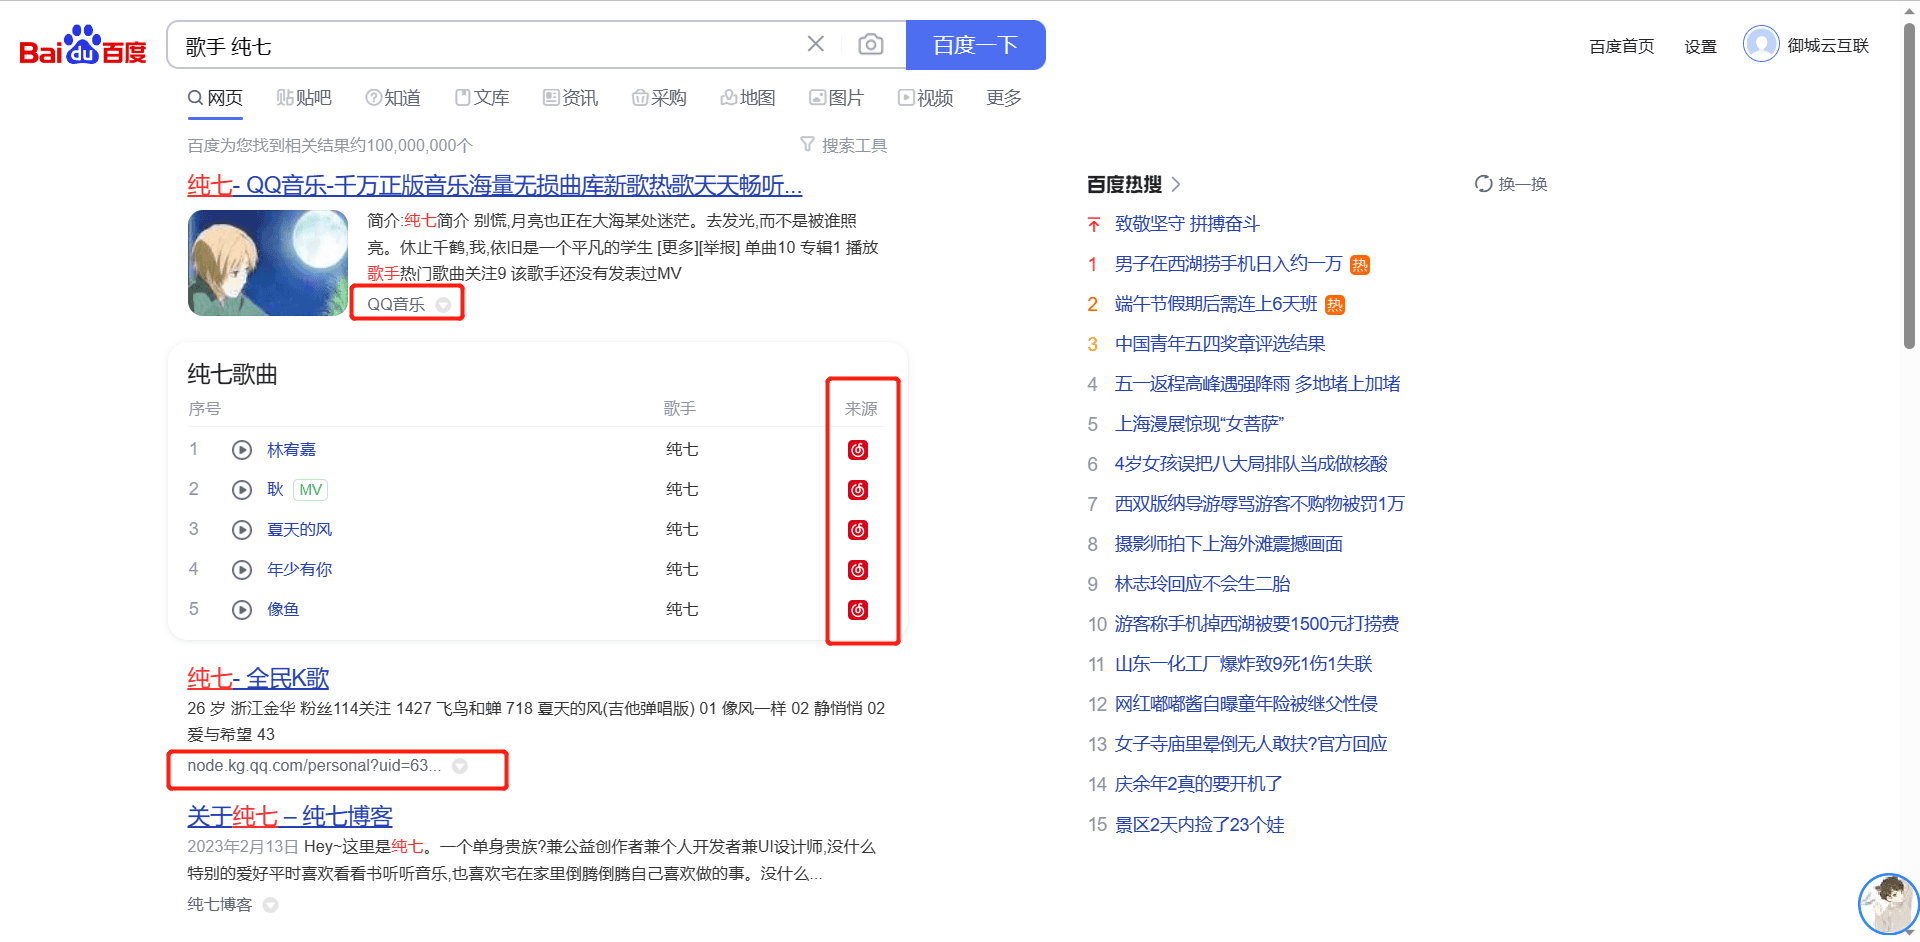This screenshot has width=1920, height=942.
Task: Switch to the 图片 tab
Action: pos(836,98)
